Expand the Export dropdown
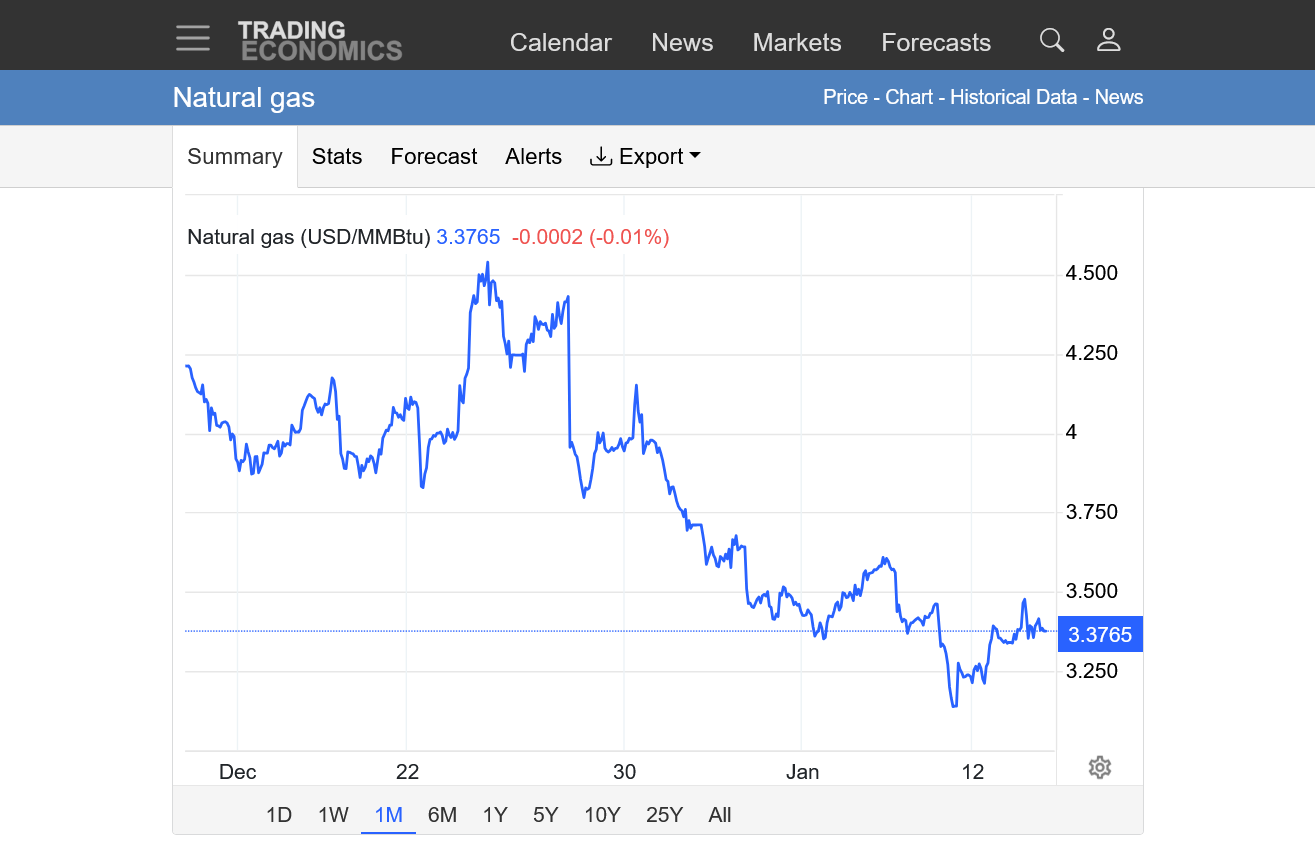Image resolution: width=1315 pixels, height=863 pixels. tap(645, 157)
